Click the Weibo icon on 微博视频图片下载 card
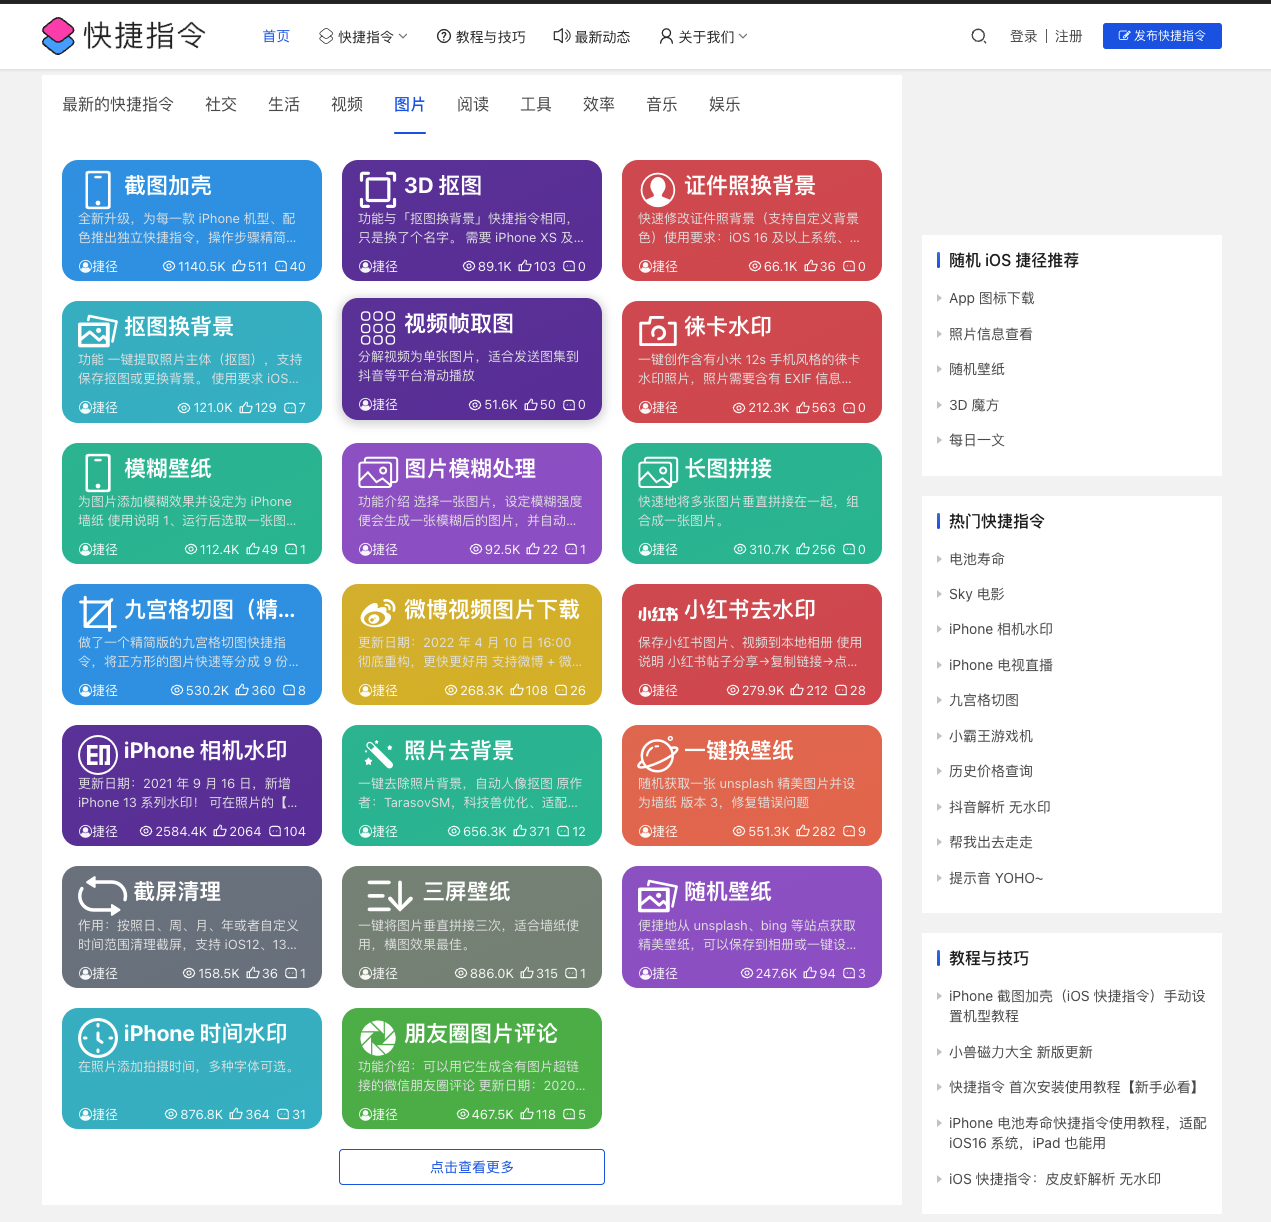Image resolution: width=1271 pixels, height=1222 pixels. click(378, 613)
